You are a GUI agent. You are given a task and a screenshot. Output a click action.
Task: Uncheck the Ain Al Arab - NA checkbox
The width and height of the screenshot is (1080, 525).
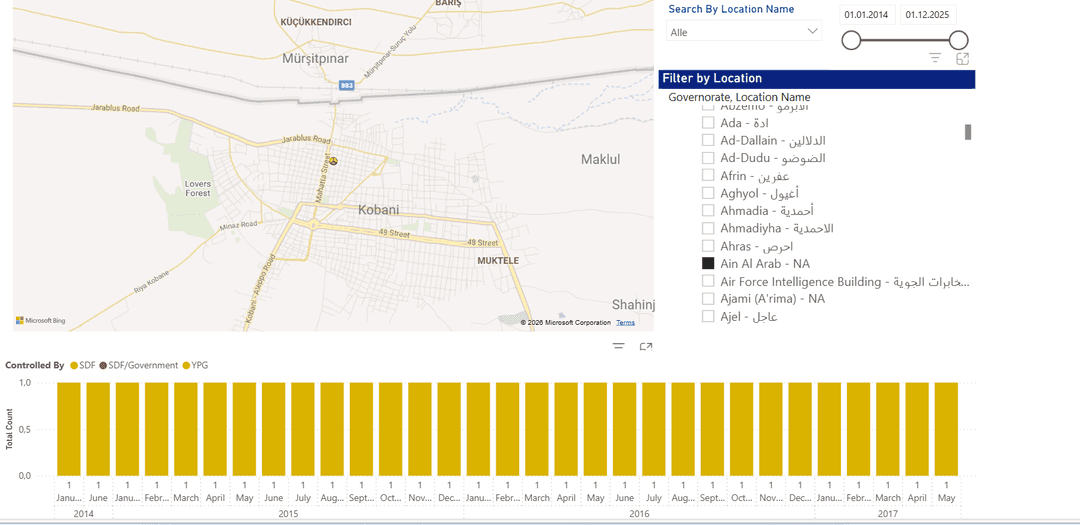coord(708,264)
